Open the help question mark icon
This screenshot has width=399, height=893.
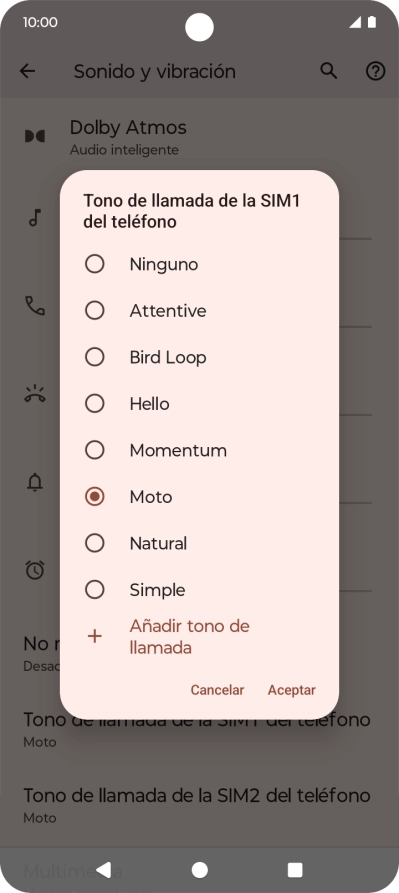[x=375, y=71]
